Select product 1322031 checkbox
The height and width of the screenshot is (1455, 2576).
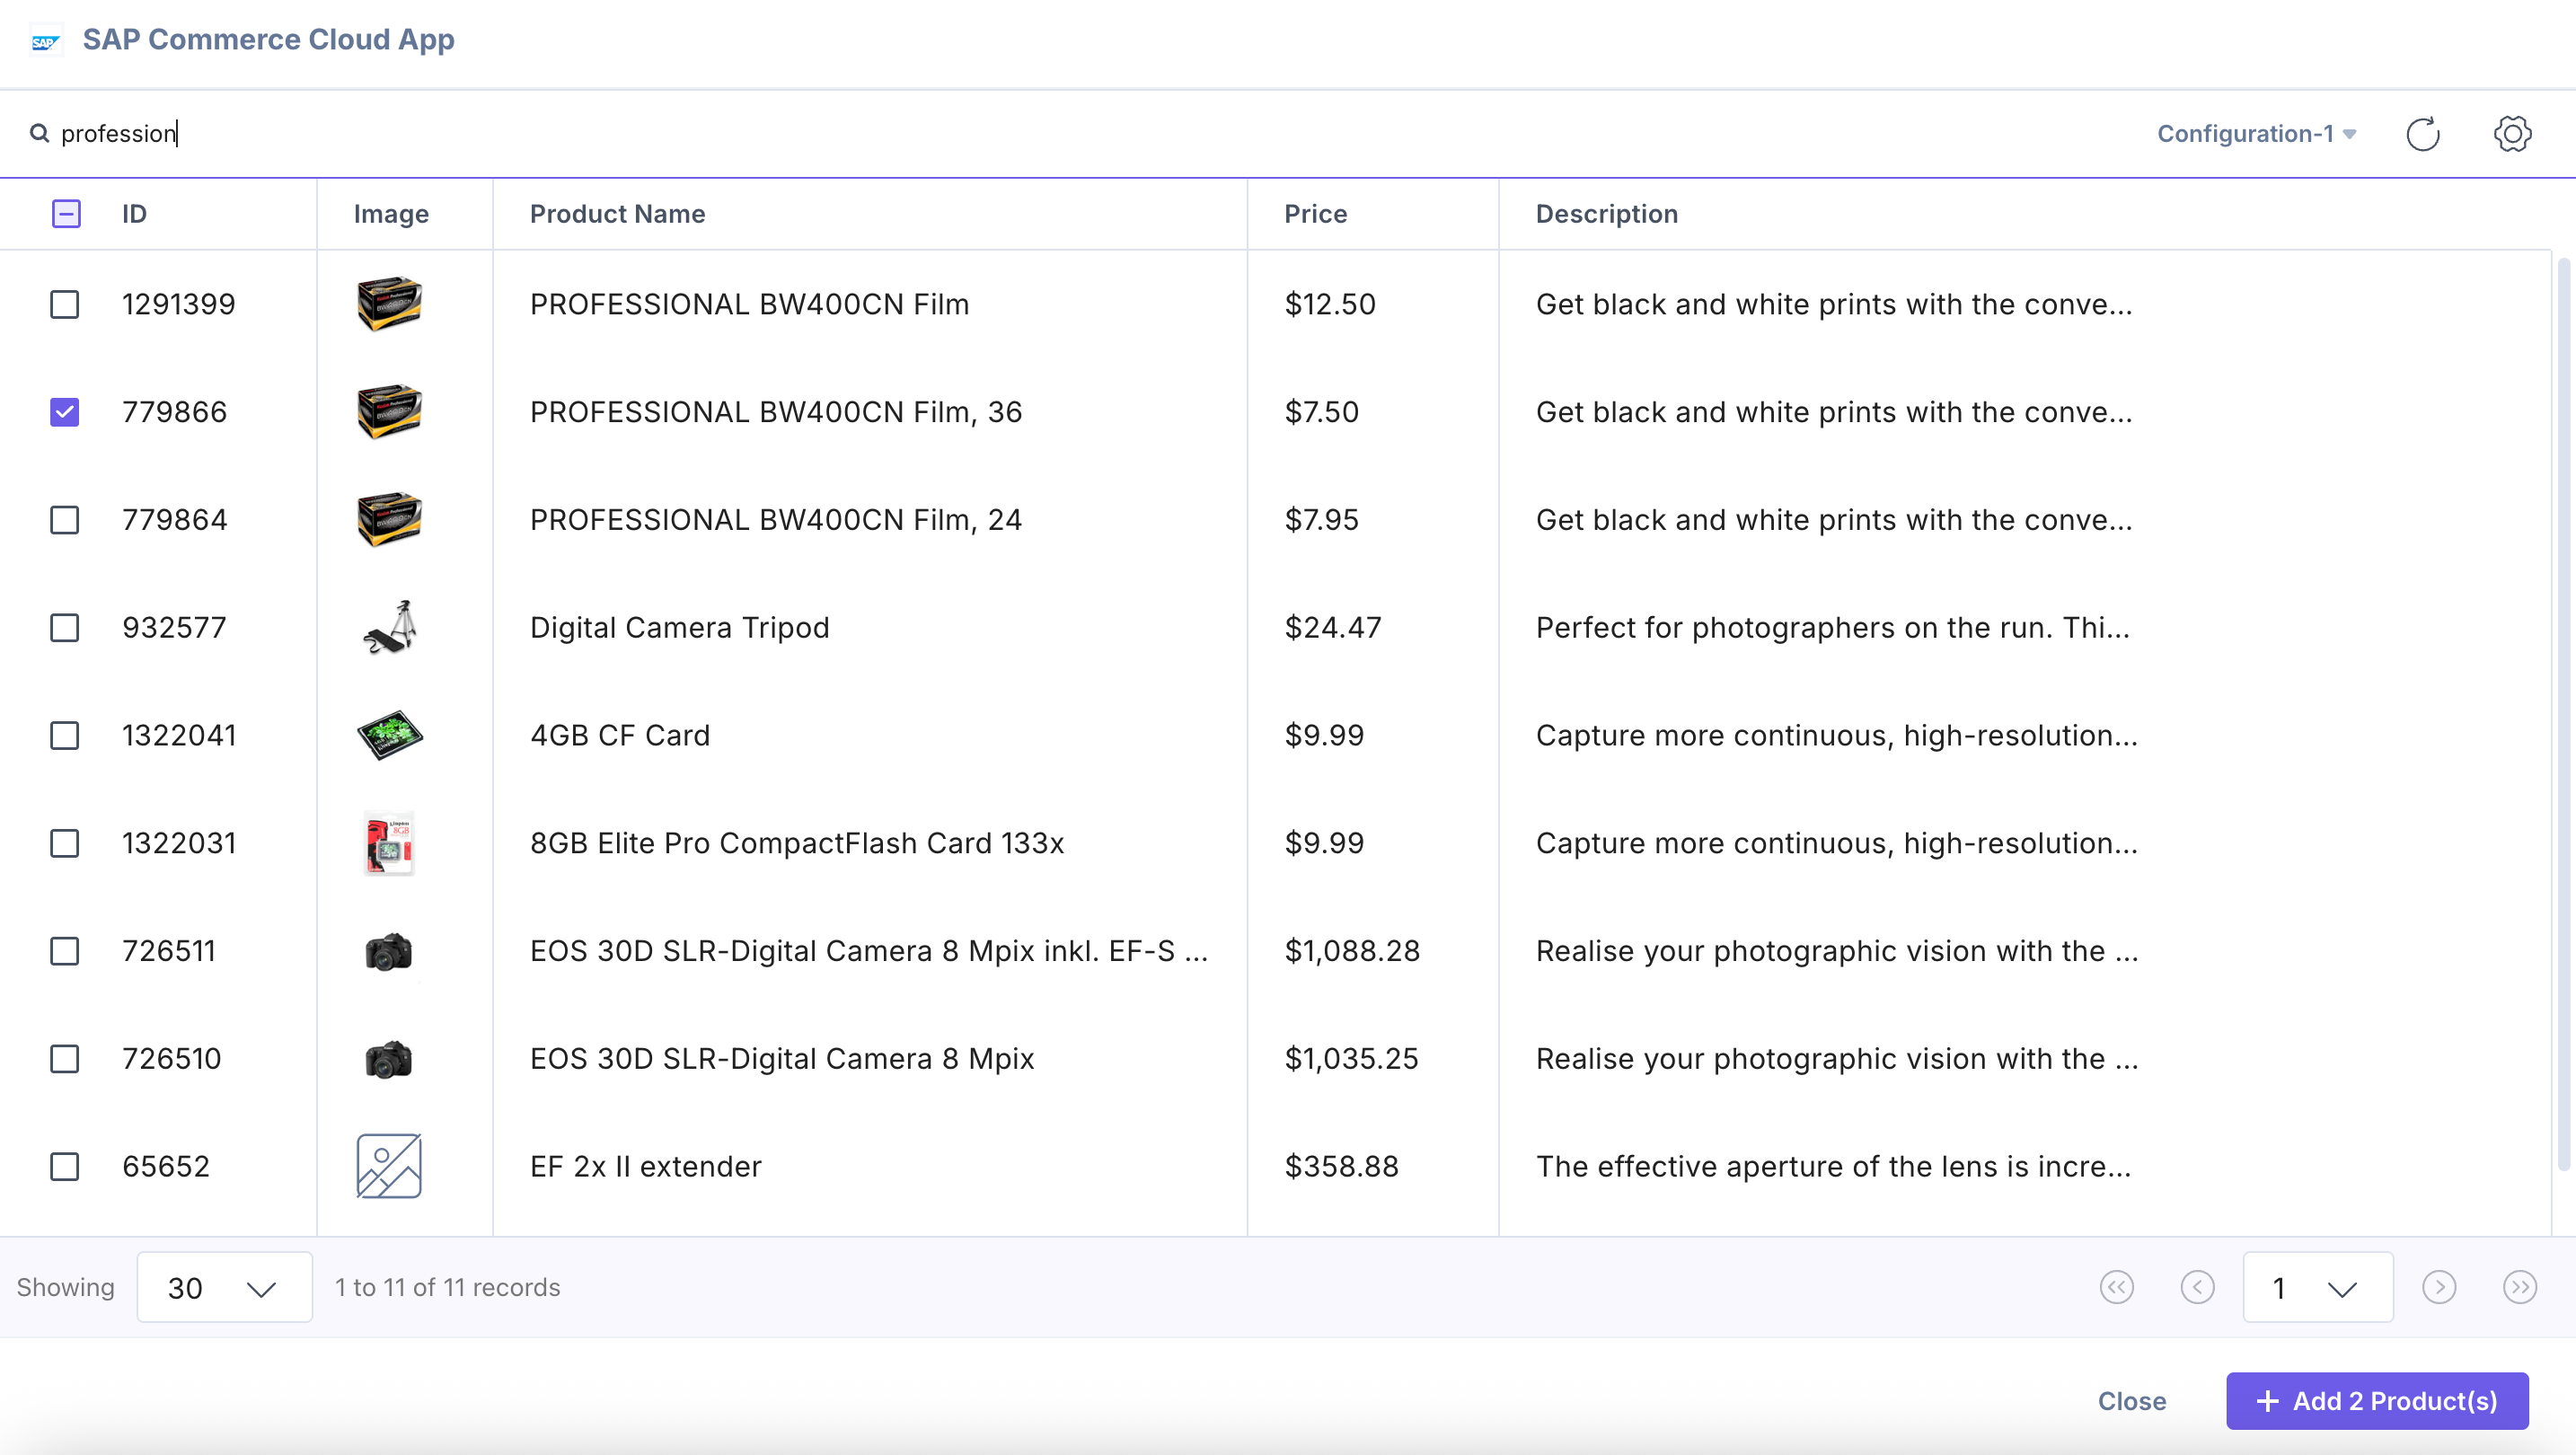pos(65,843)
